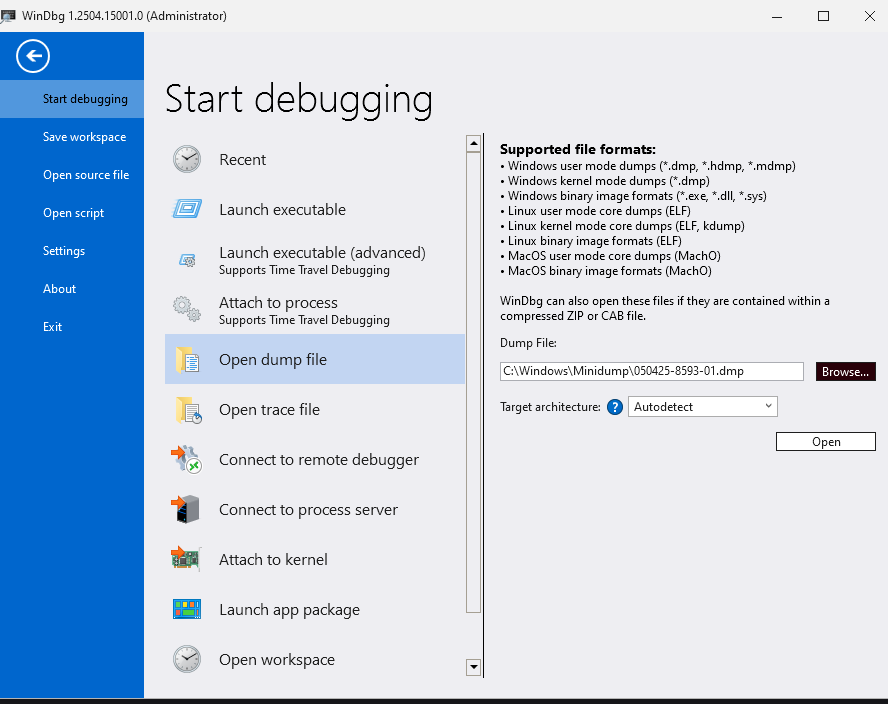The image size is (888, 704).
Task: Open About from the sidebar
Action: [72, 289]
